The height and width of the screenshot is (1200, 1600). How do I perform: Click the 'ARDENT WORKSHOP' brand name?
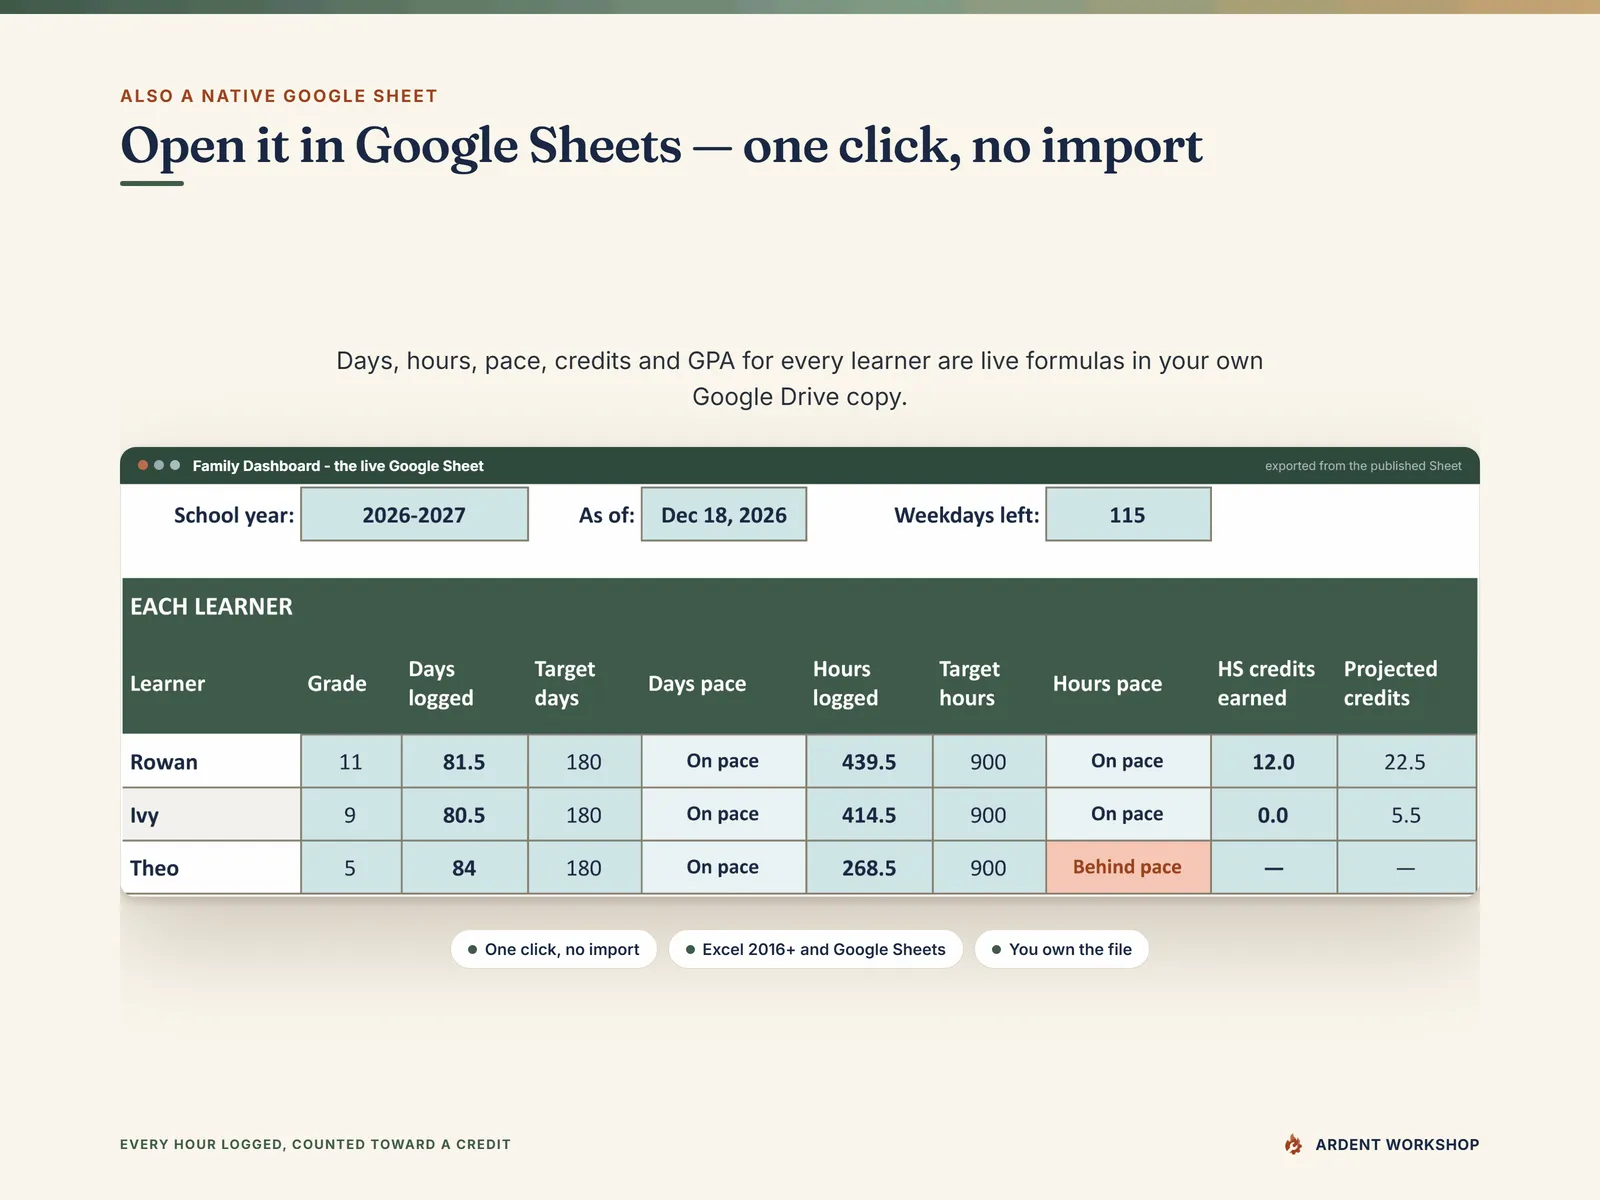coord(1397,1144)
